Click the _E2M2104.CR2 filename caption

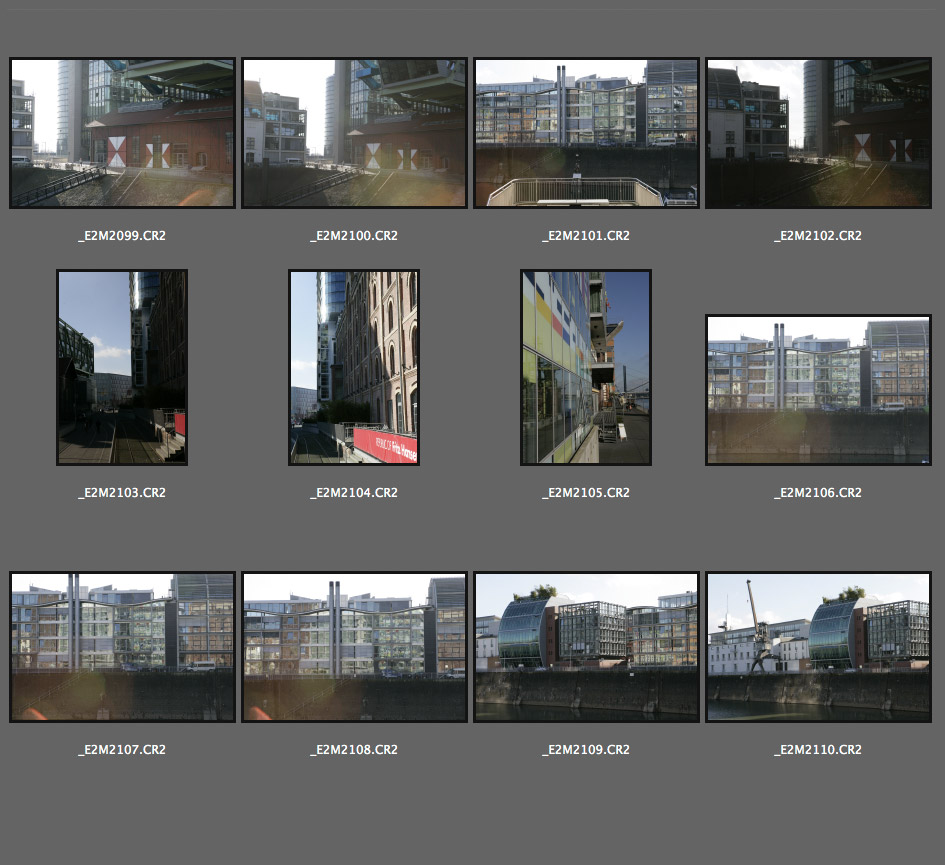coord(354,493)
